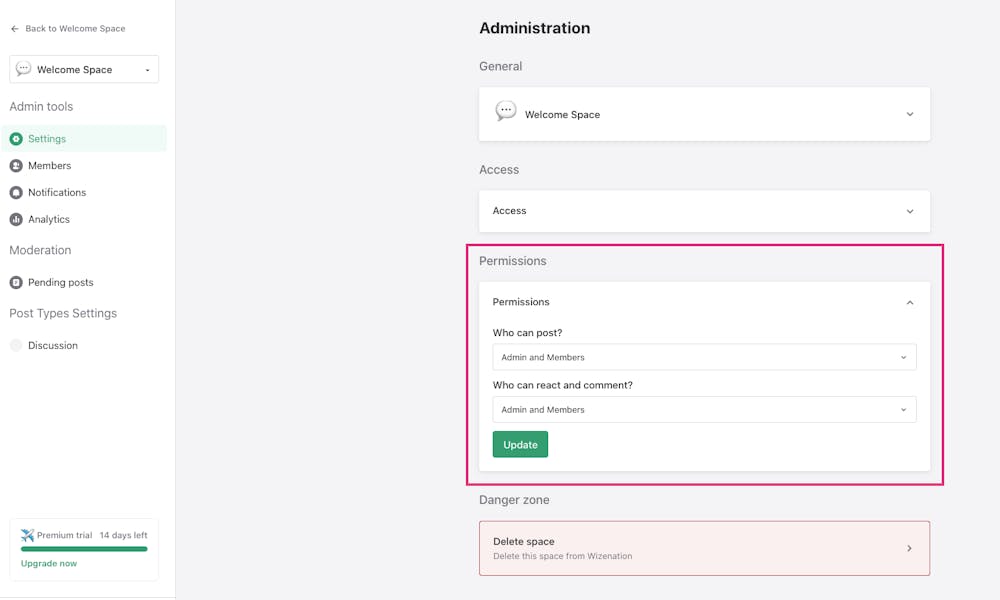Open the Members admin page

[x=49, y=166]
